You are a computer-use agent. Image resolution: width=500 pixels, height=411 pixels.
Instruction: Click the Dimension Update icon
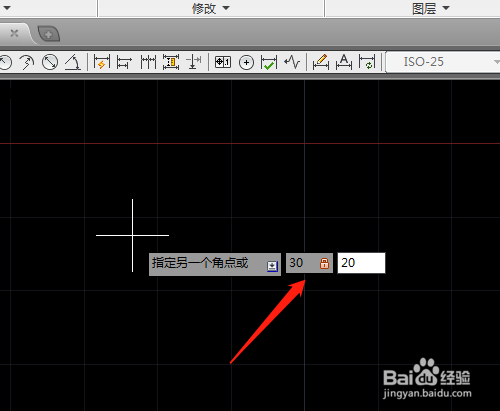[367, 62]
